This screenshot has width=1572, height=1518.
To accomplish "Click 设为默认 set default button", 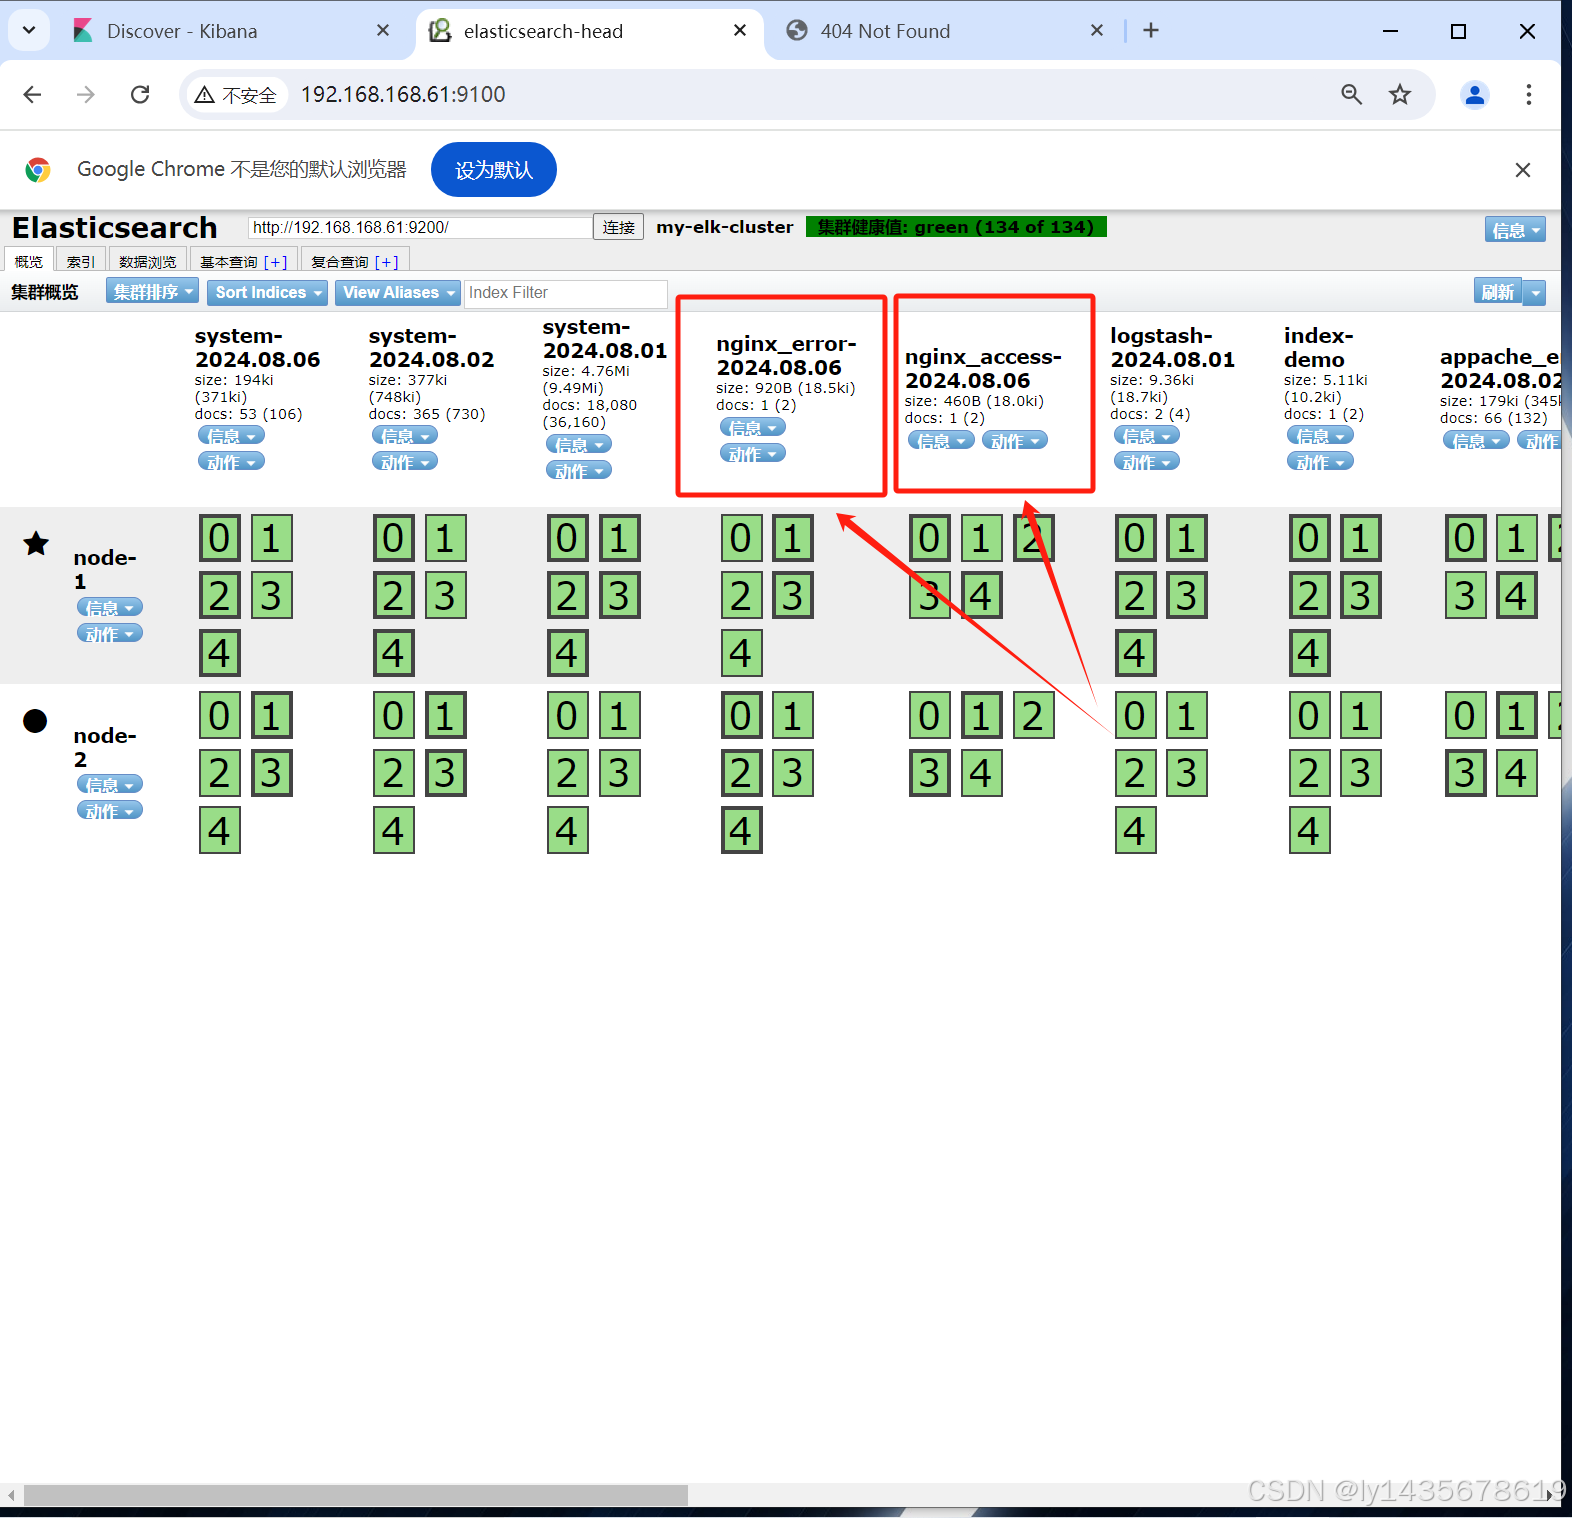I will [x=494, y=170].
